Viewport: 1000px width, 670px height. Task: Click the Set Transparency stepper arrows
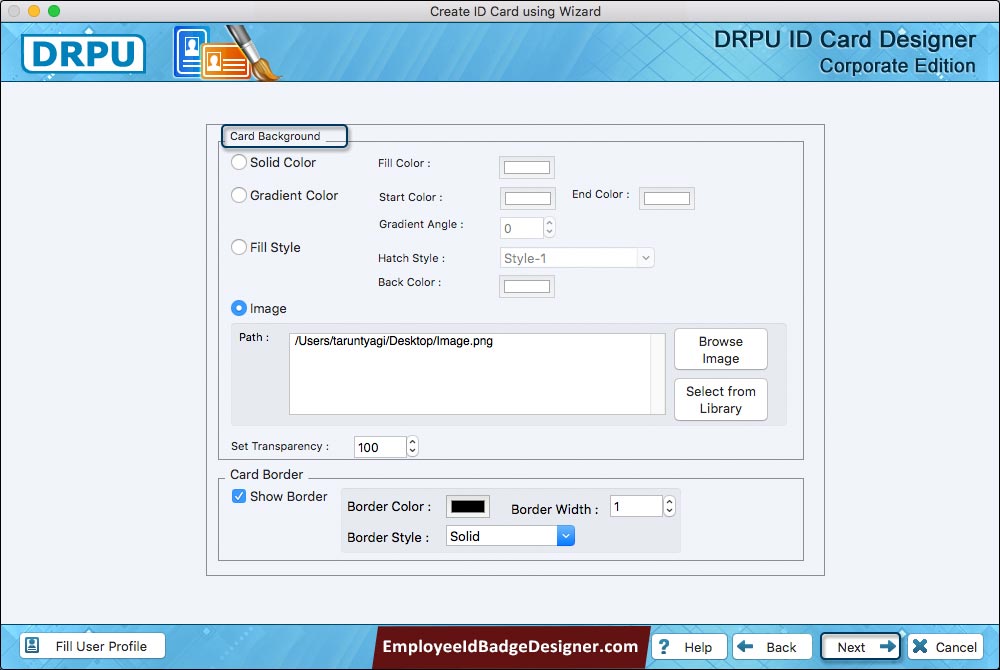point(412,446)
